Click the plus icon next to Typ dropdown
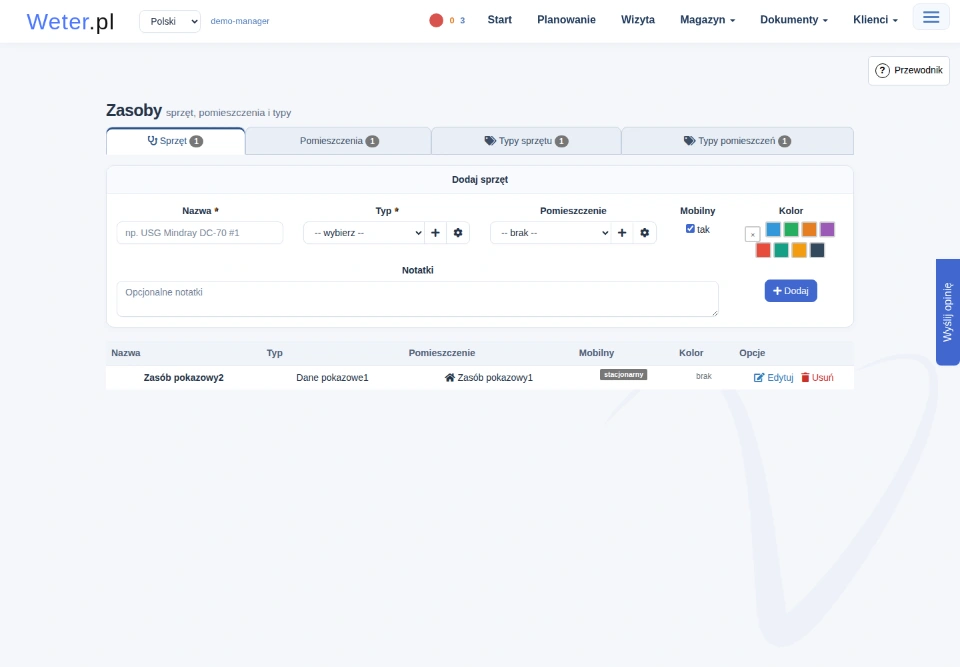The height and width of the screenshot is (667, 960). point(435,233)
